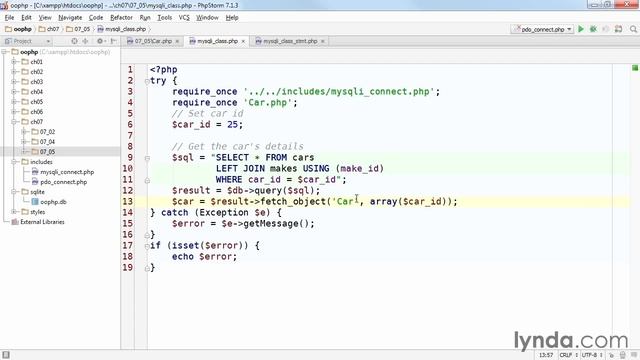Close the 07_05\Car.php tab

(x=177, y=41)
